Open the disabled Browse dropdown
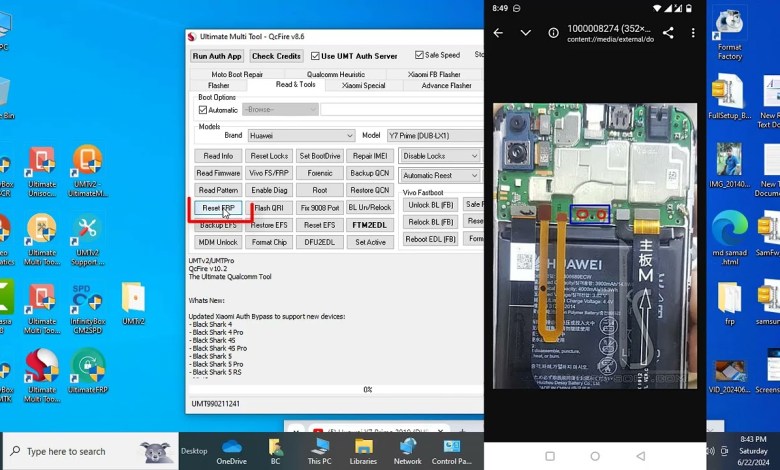 pos(280,109)
